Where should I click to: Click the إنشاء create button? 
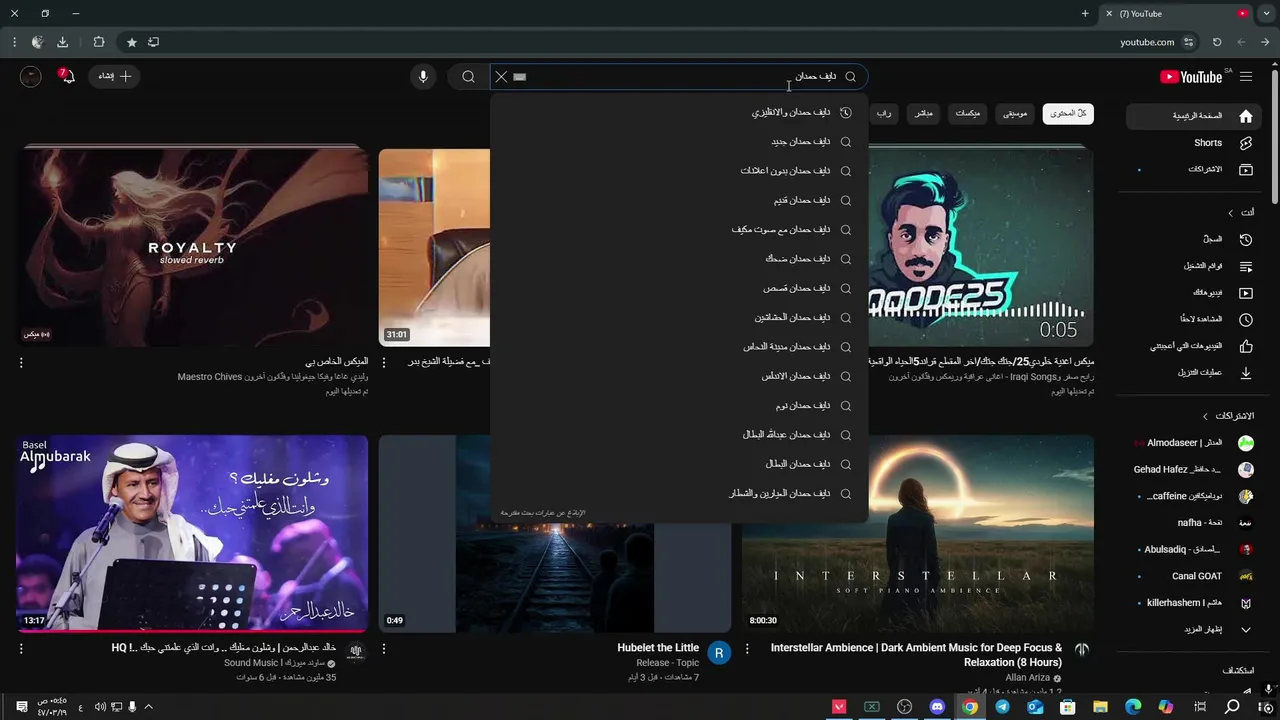click(114, 77)
